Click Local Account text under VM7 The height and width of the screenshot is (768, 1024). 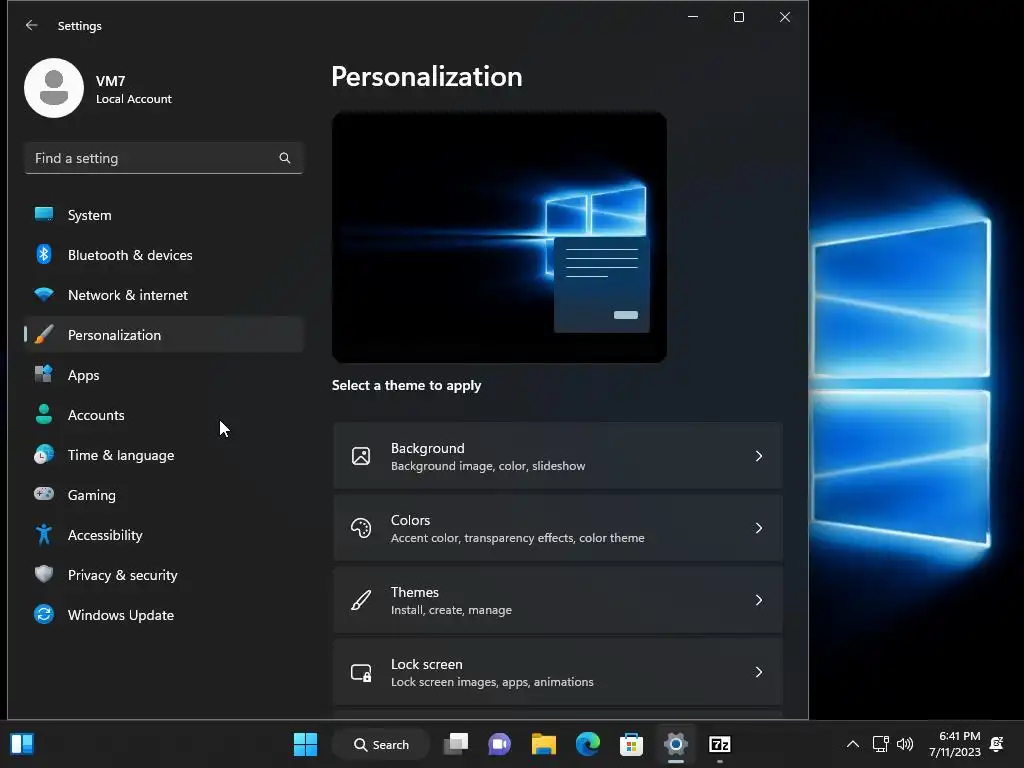pos(134,99)
